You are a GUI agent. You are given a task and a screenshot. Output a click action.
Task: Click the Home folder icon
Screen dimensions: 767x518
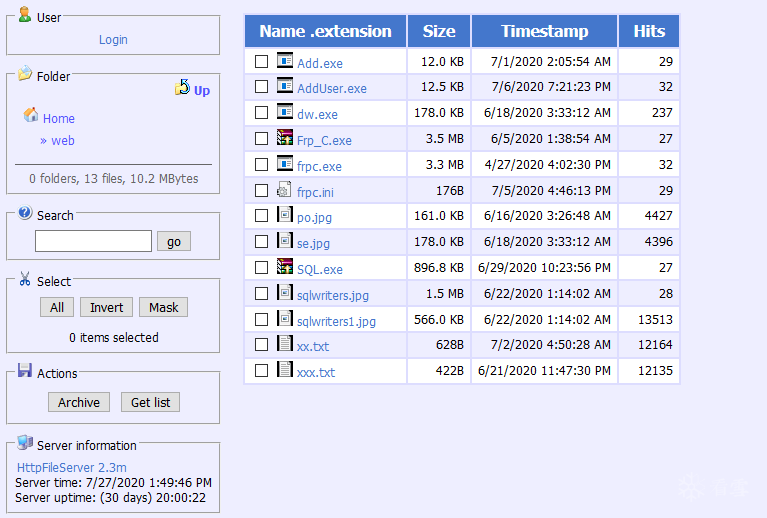(31, 115)
